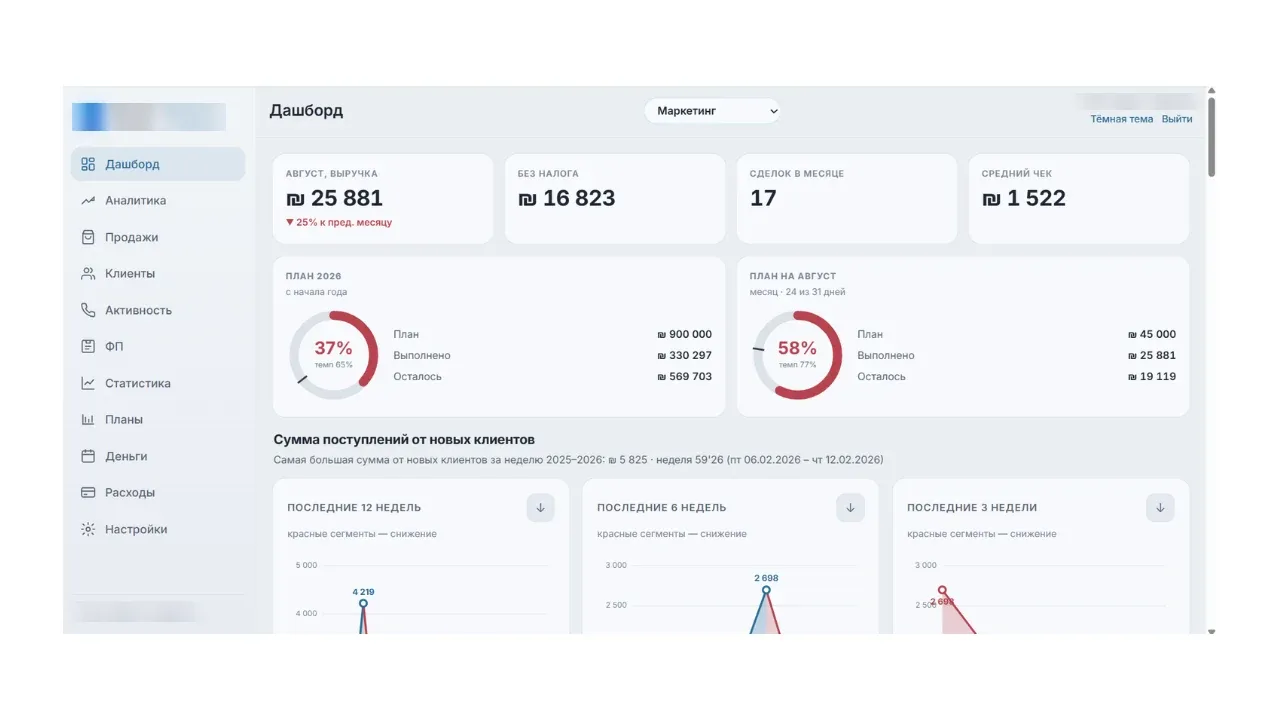This screenshot has width=1280, height=720.
Task: Click the Дашборд grid icon in sidebar
Action: point(88,164)
